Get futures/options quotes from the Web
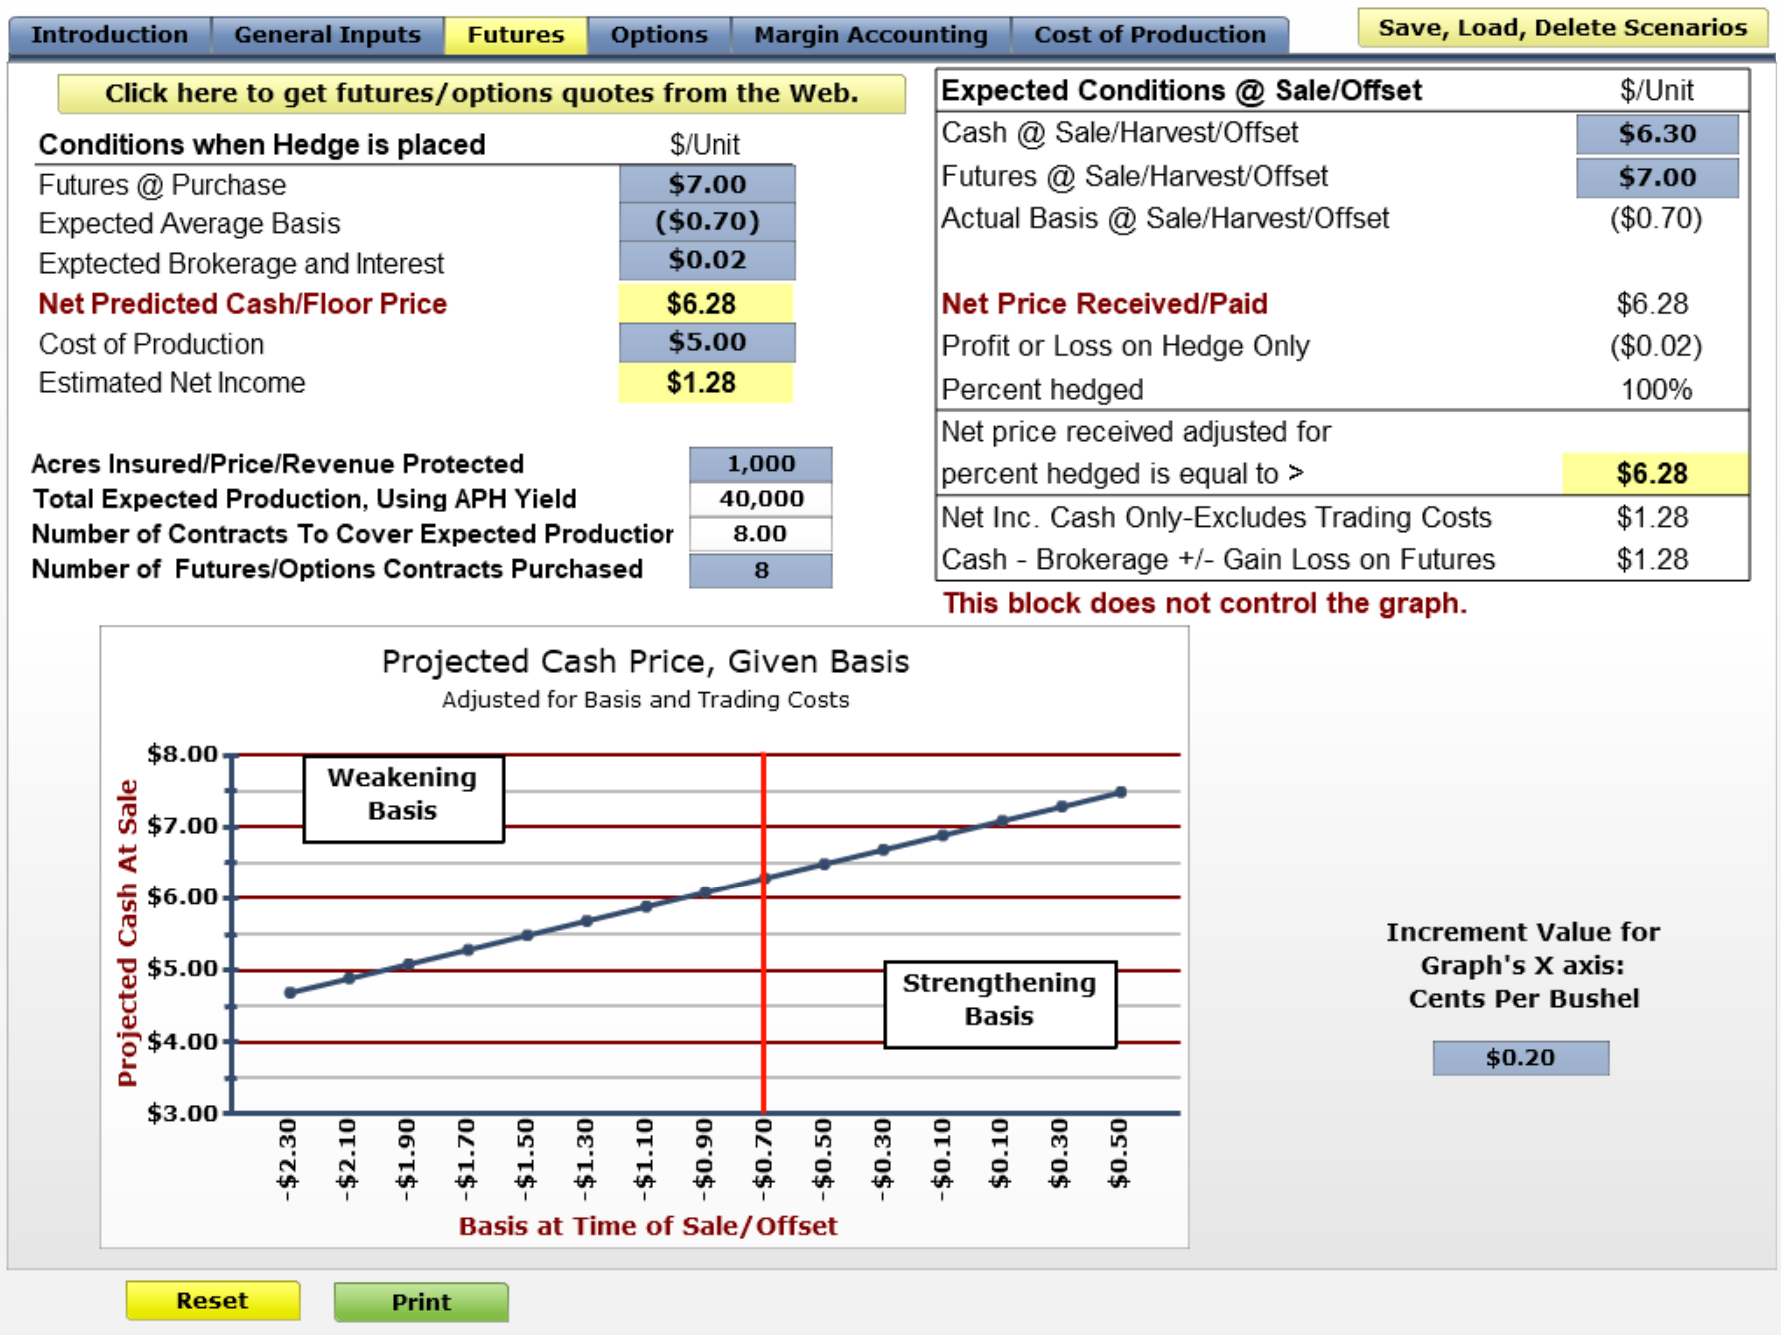Screen dimensions: 1781x1335 481,94
